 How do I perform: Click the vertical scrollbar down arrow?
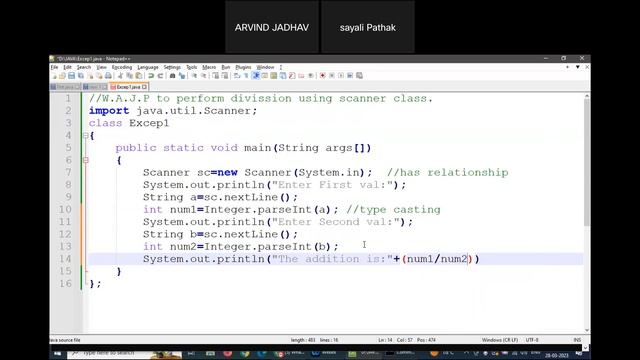[x=587, y=330]
